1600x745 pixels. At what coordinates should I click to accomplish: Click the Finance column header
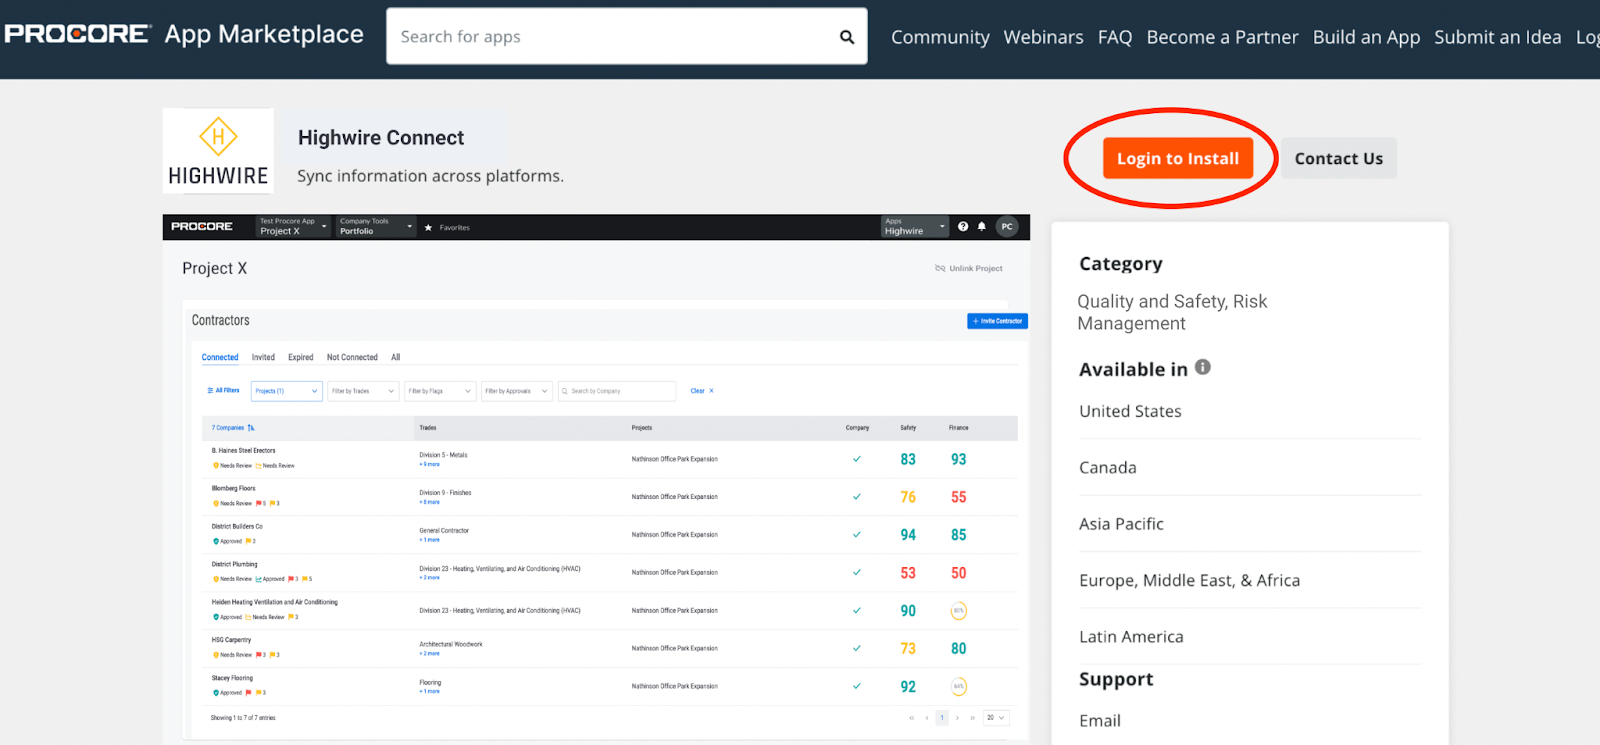click(x=958, y=428)
